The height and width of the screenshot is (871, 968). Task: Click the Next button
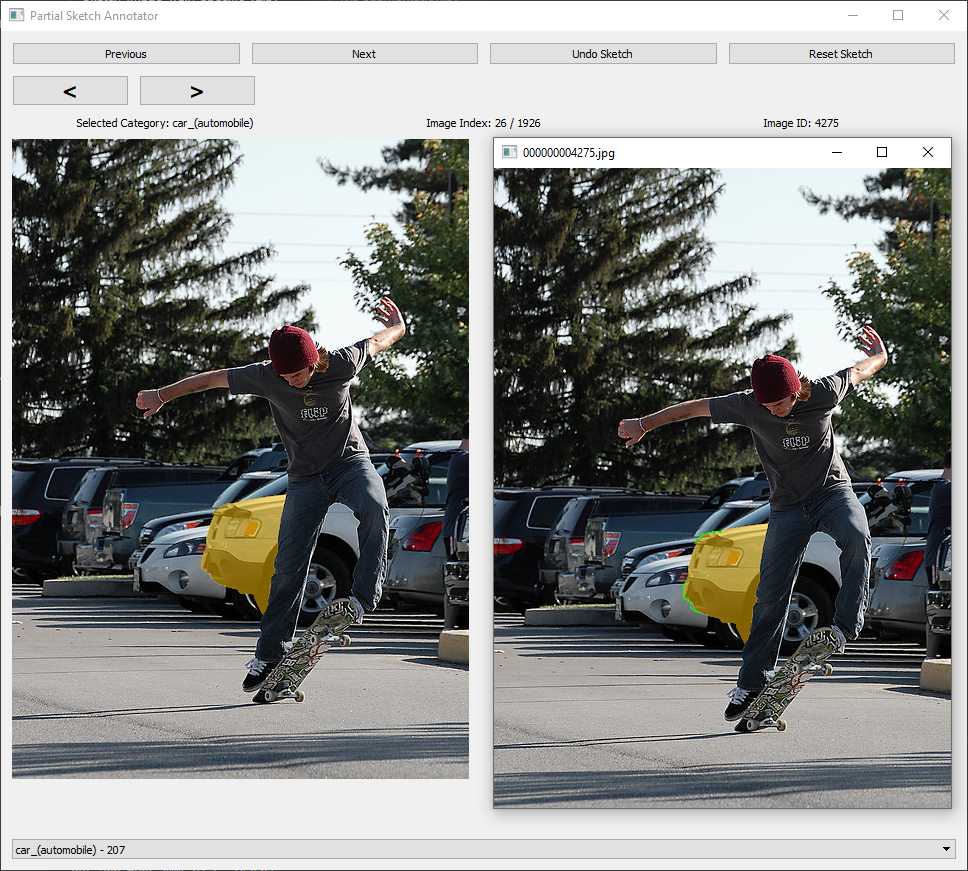pyautogui.click(x=364, y=54)
